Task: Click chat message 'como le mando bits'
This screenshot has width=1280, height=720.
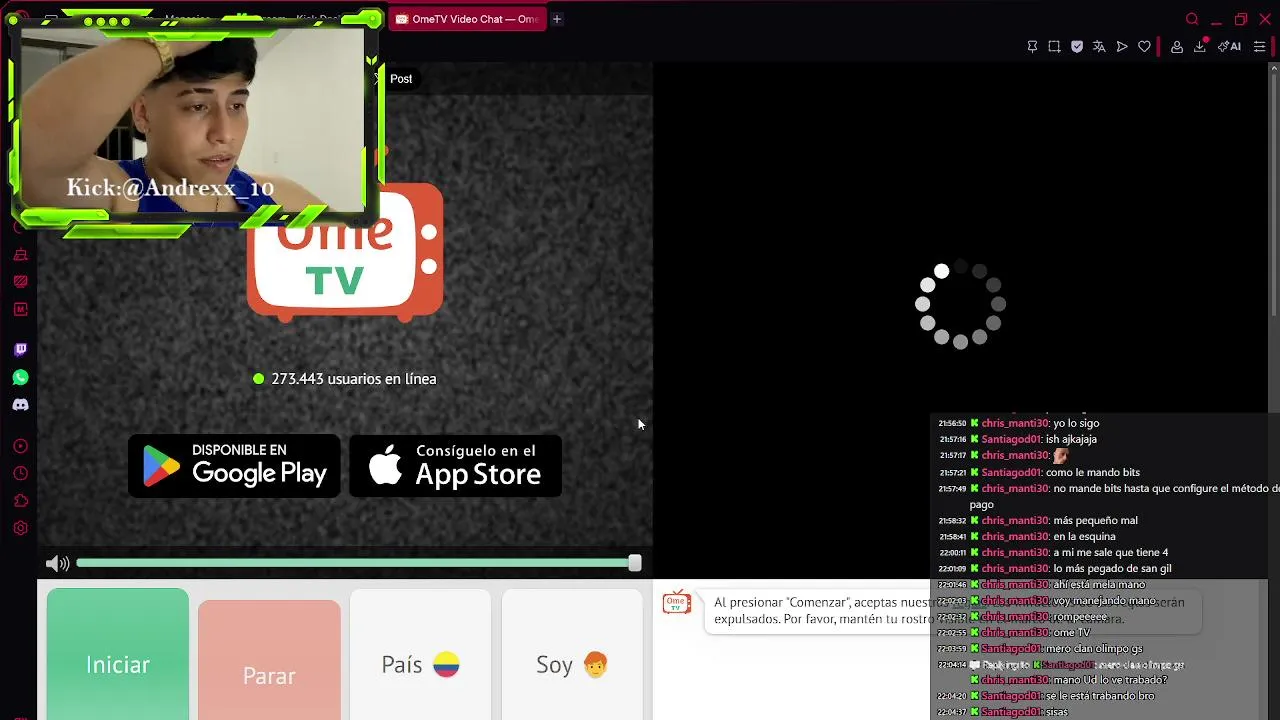Action: pyautogui.click(x=1093, y=472)
